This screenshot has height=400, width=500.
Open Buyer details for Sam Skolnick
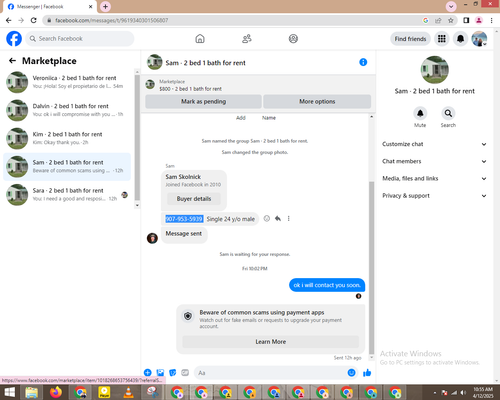coord(194,199)
